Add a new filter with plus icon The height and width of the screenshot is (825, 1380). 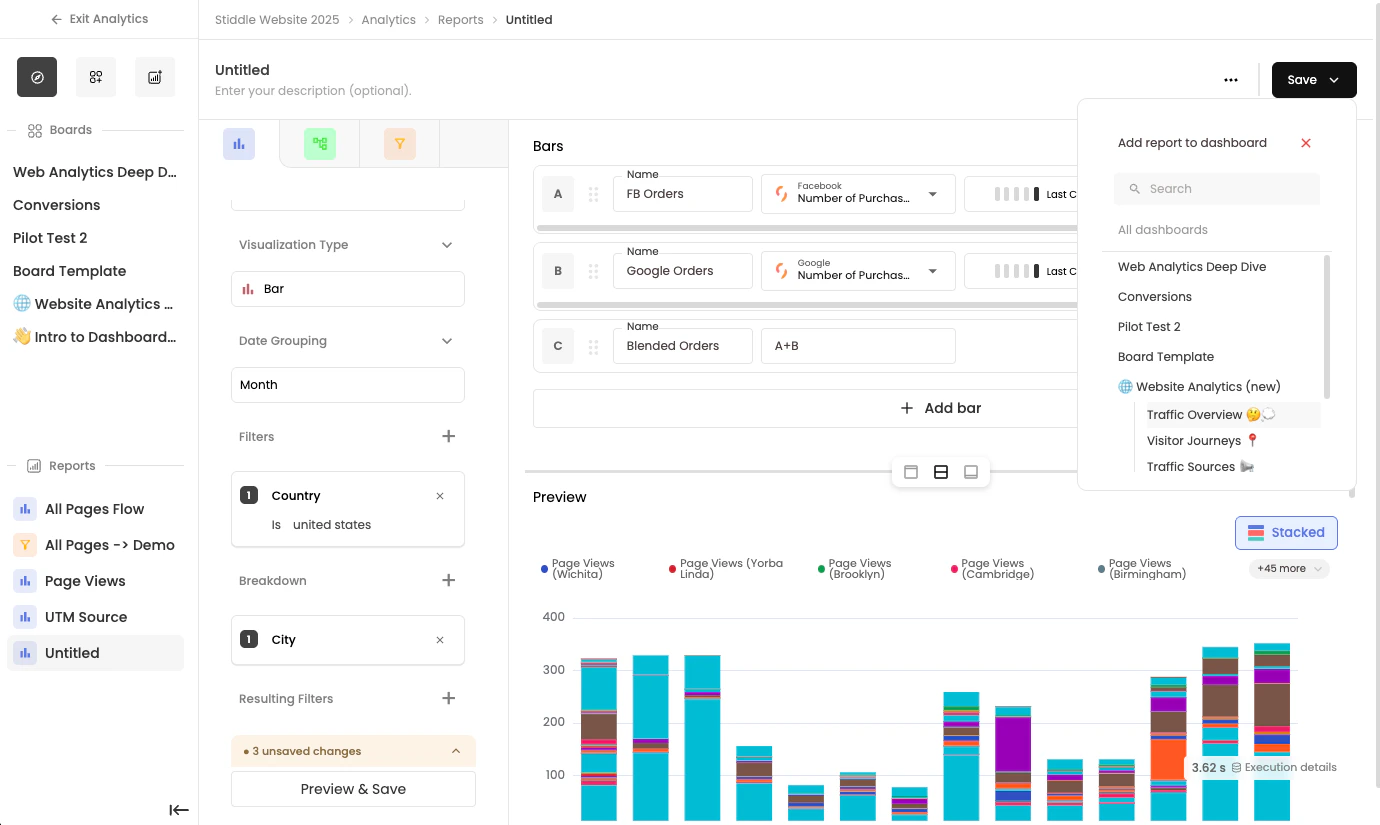(449, 436)
